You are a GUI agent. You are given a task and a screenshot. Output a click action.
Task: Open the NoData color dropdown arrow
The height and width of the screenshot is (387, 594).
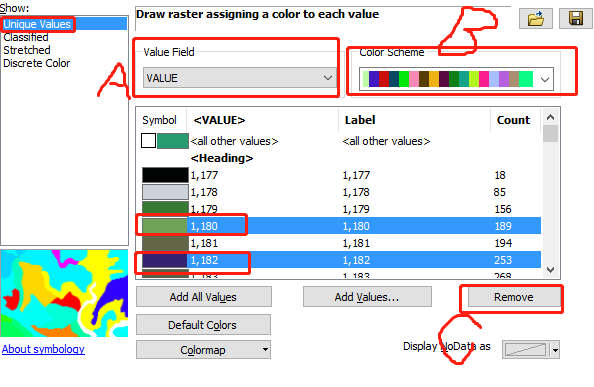[555, 350]
